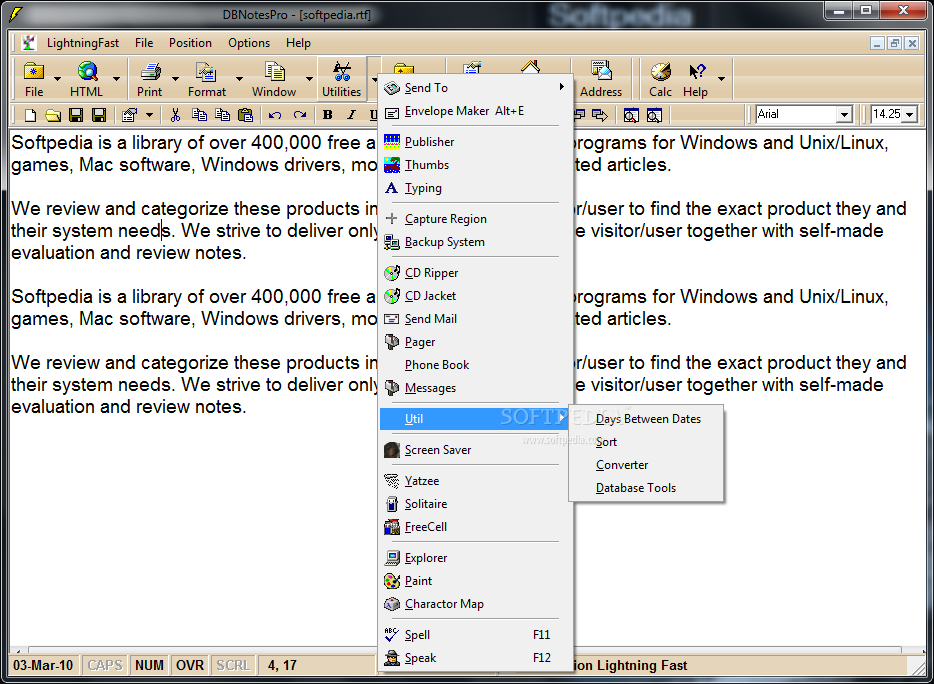Click the document icon left of LightningFast menu

(29, 43)
